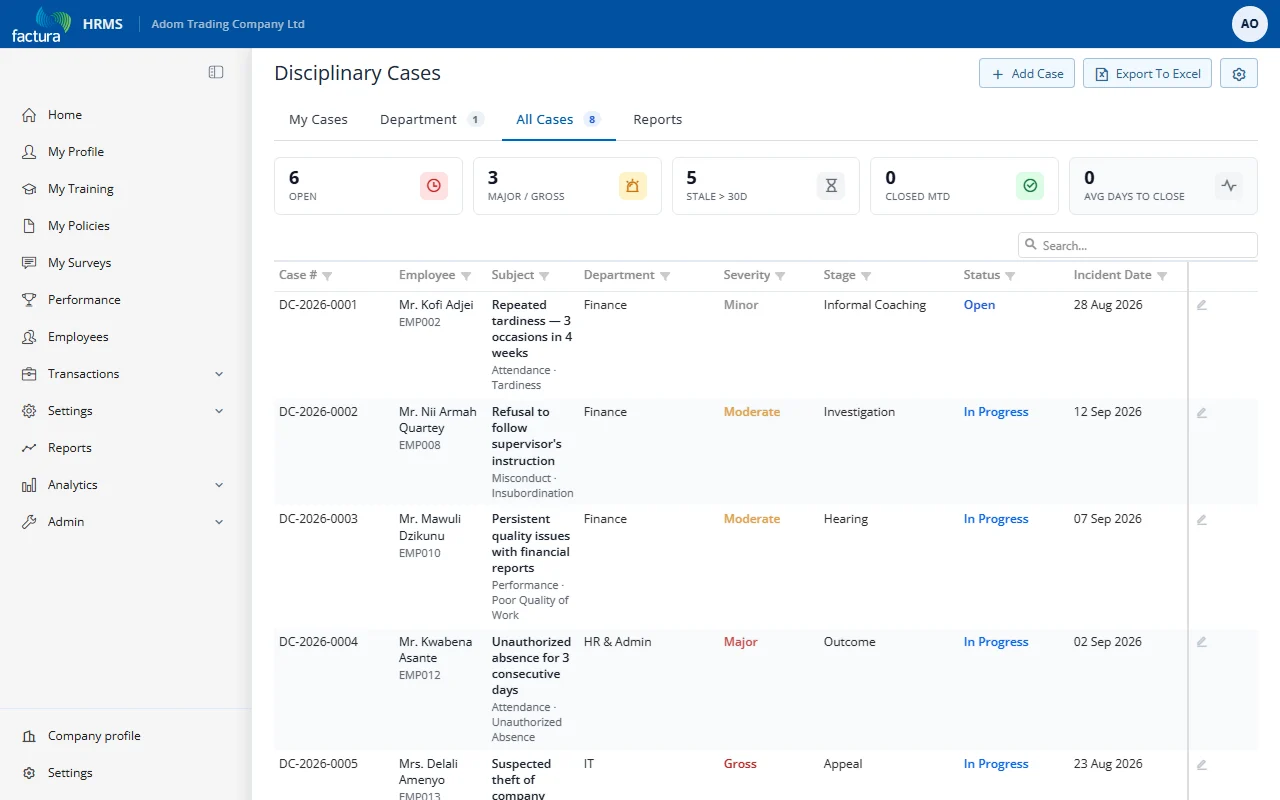Open the Severity column filter
1280x800 pixels.
[780, 276]
